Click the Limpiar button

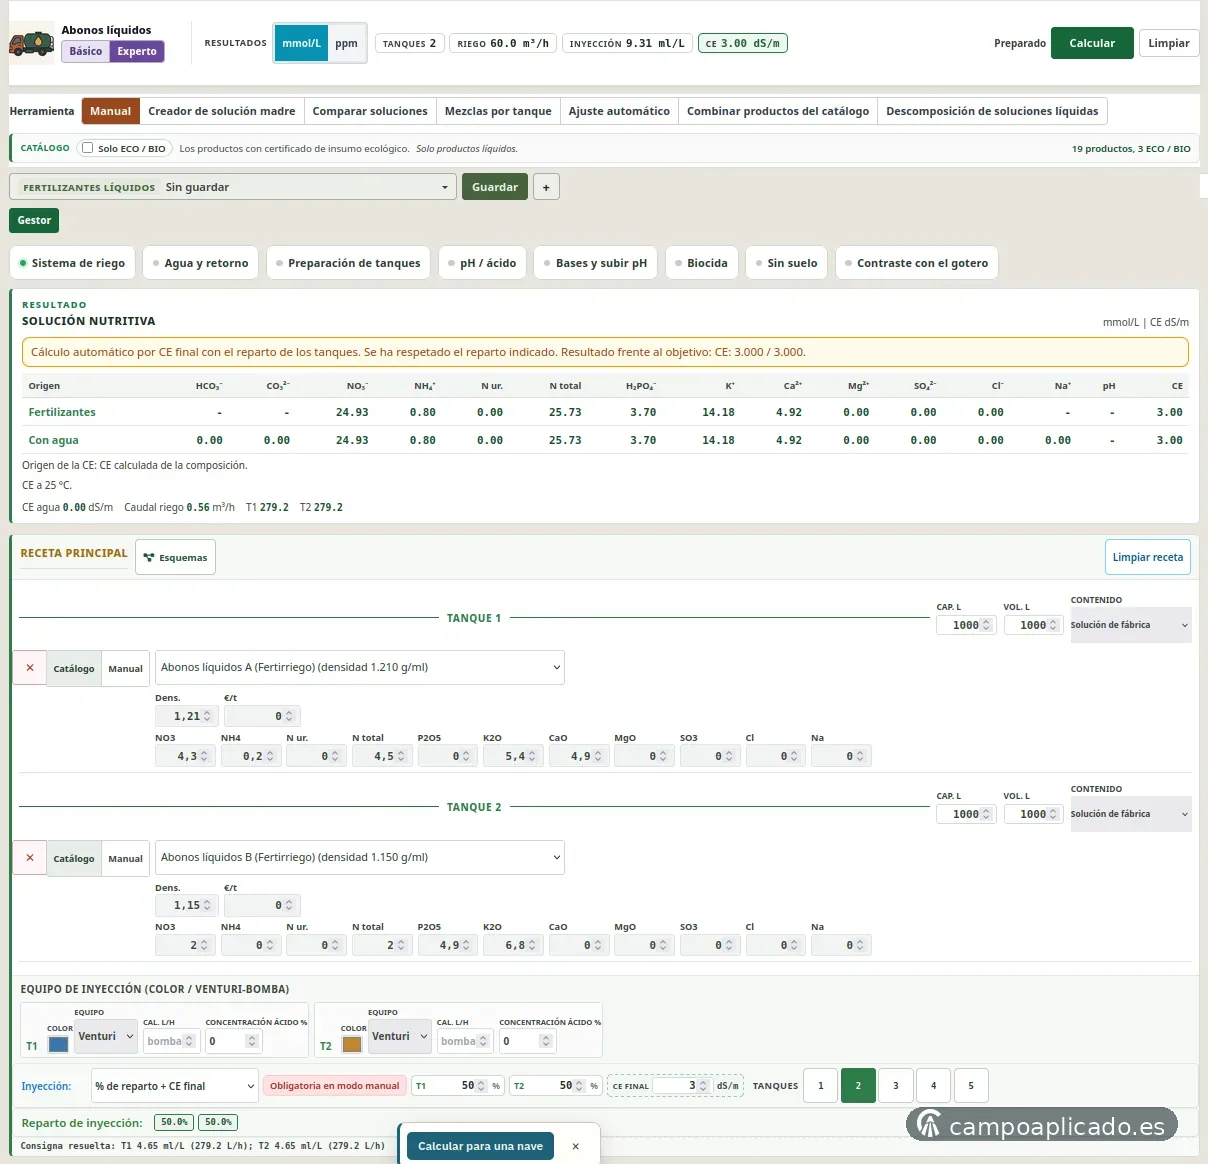click(x=1169, y=43)
